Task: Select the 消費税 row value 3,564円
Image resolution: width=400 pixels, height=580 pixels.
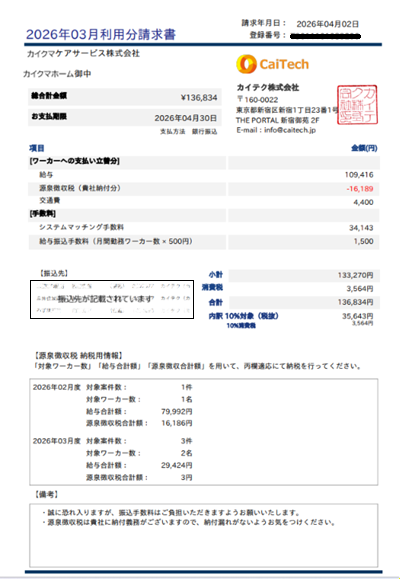Action: (360, 289)
